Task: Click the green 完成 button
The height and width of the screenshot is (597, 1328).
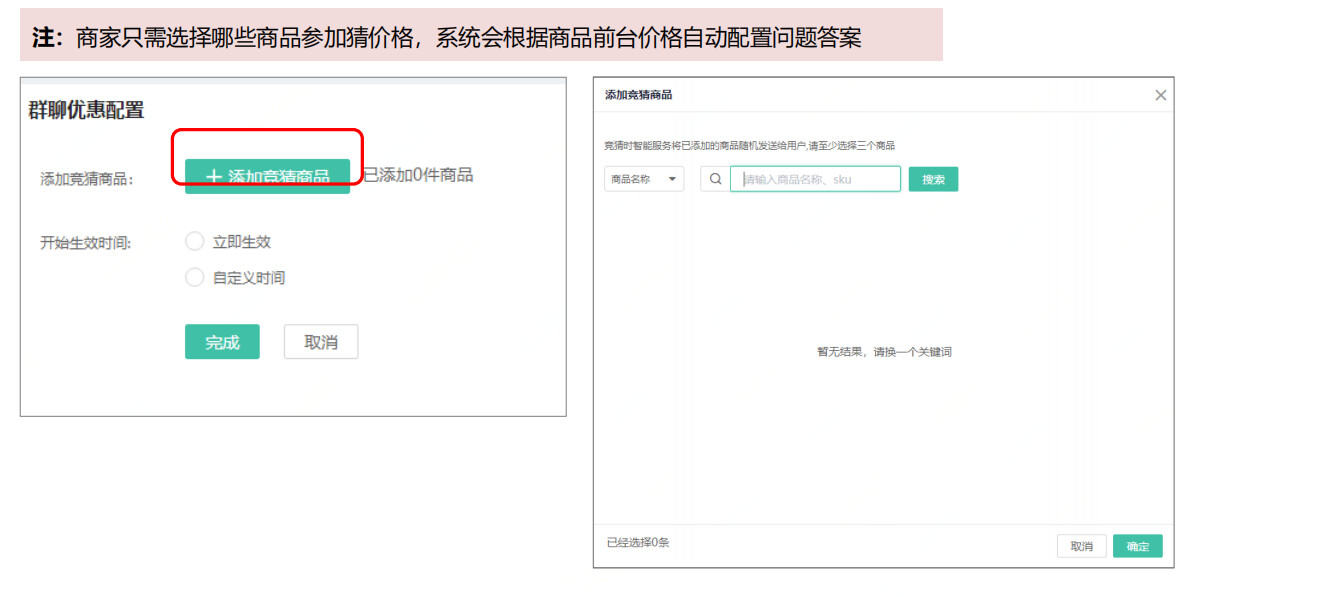Action: coord(222,342)
